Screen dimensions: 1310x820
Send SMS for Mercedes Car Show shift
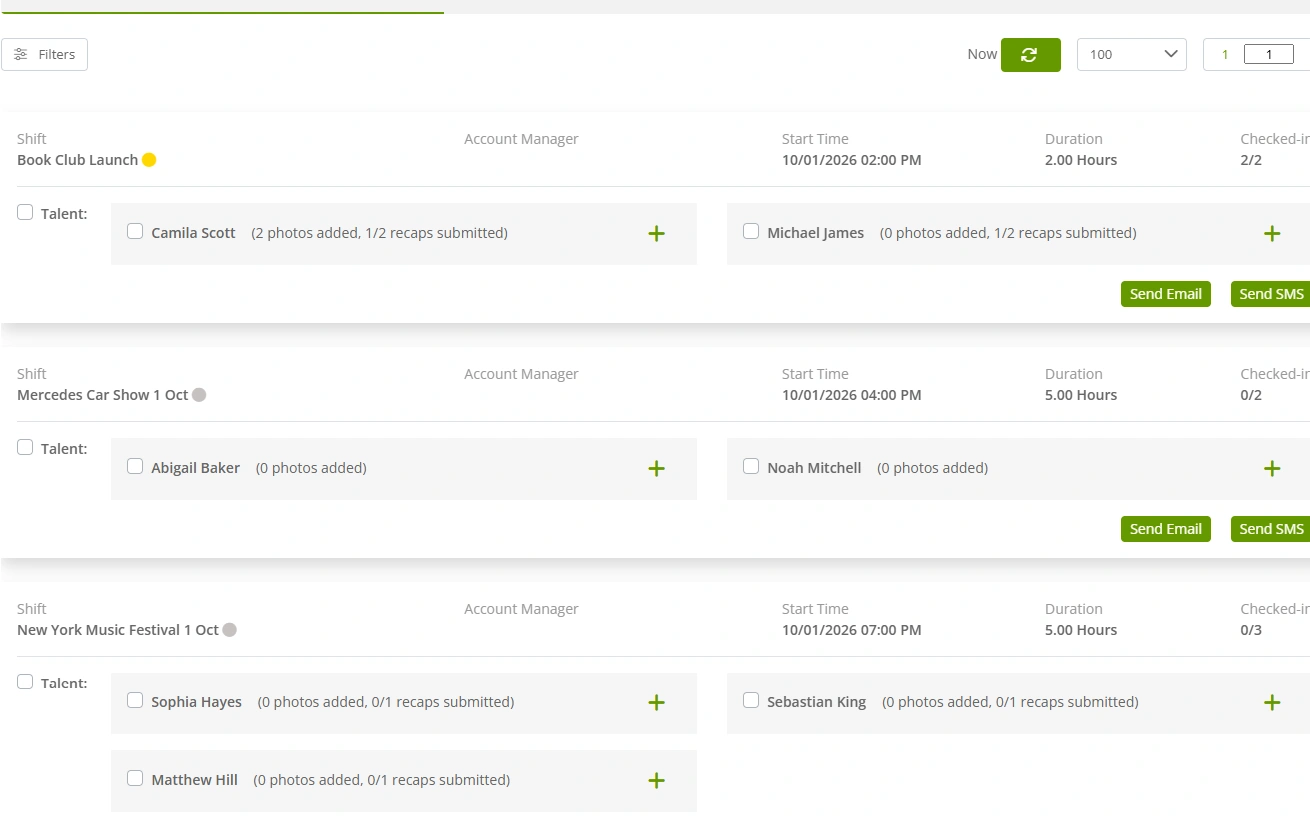tap(1271, 529)
